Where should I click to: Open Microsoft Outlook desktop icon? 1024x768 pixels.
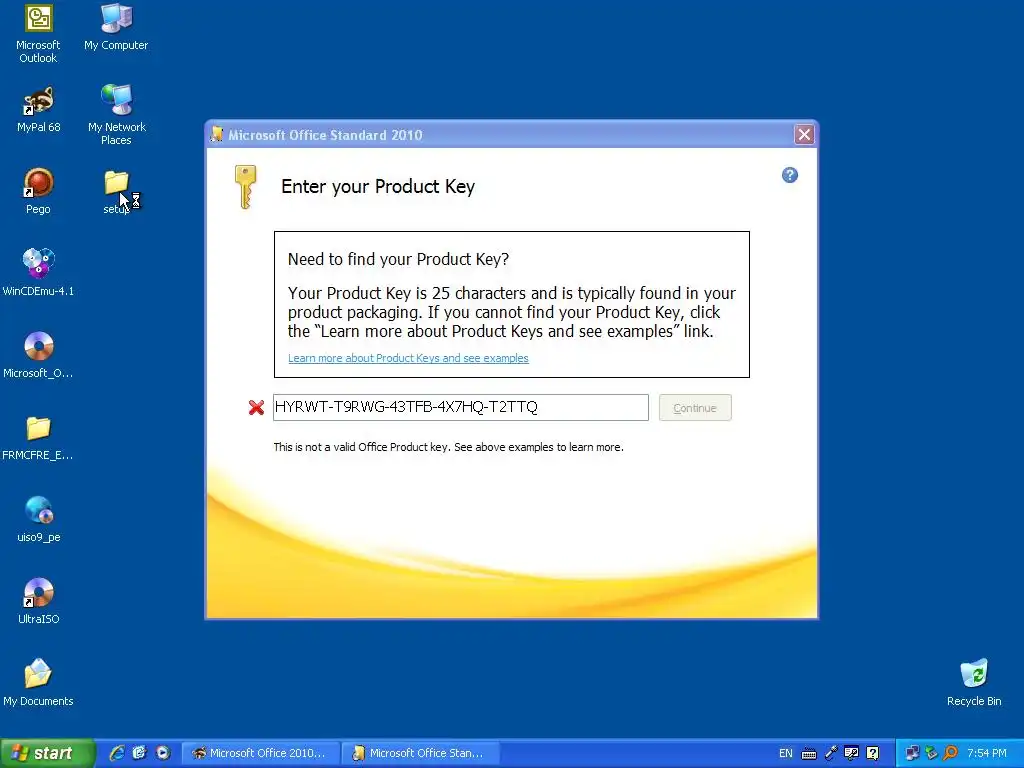tap(39, 33)
